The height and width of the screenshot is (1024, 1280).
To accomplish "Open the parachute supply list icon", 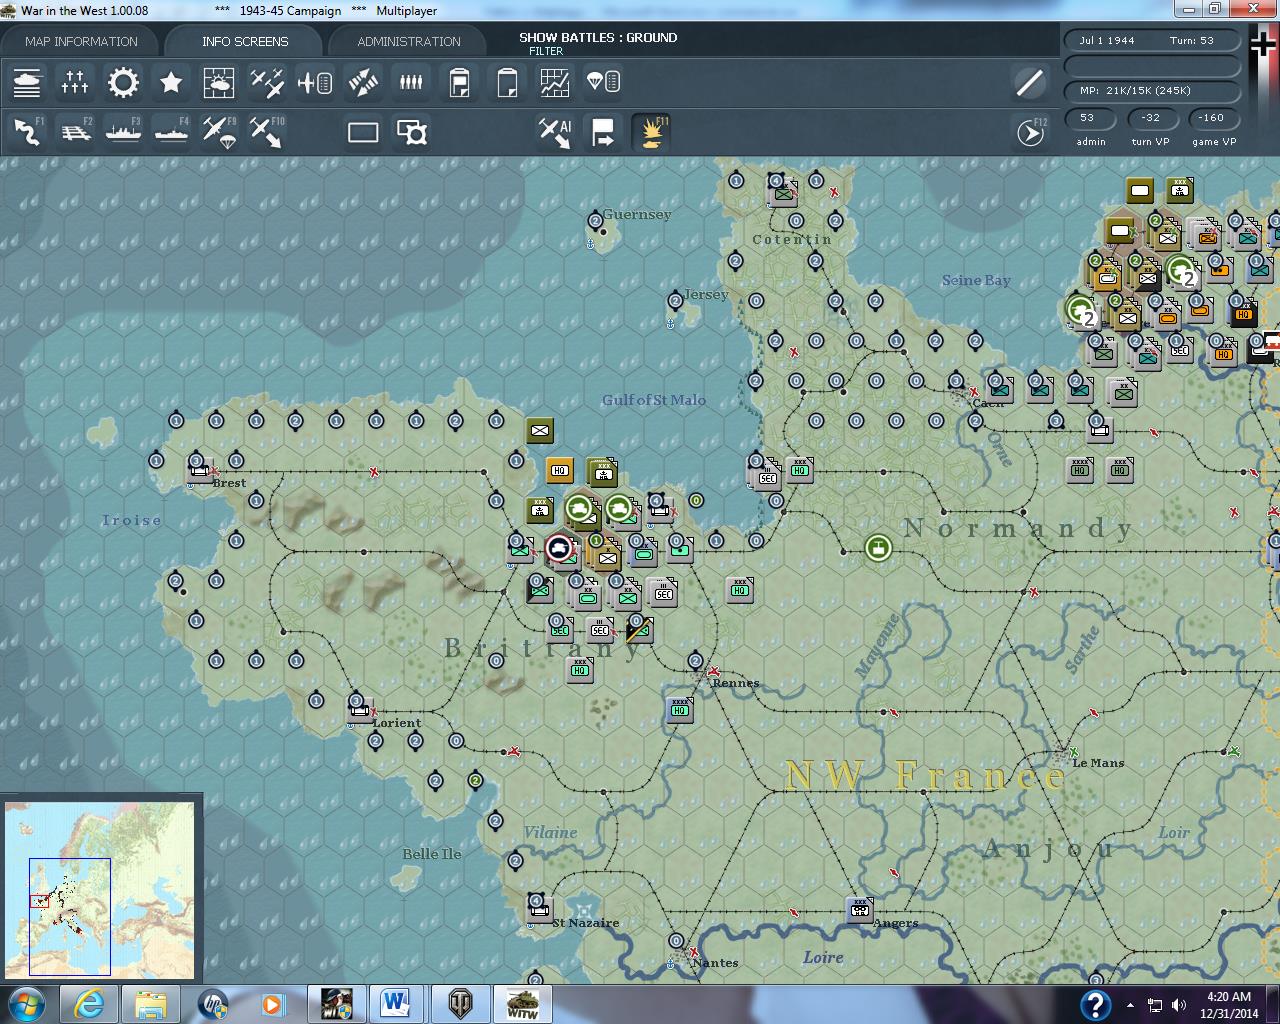I will [x=603, y=82].
